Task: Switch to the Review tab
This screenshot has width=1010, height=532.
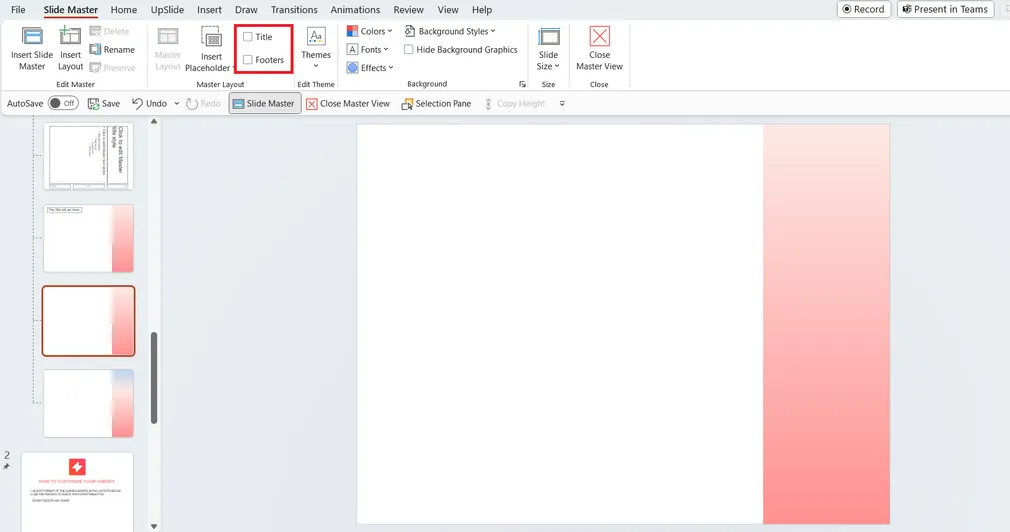Action: [408, 10]
